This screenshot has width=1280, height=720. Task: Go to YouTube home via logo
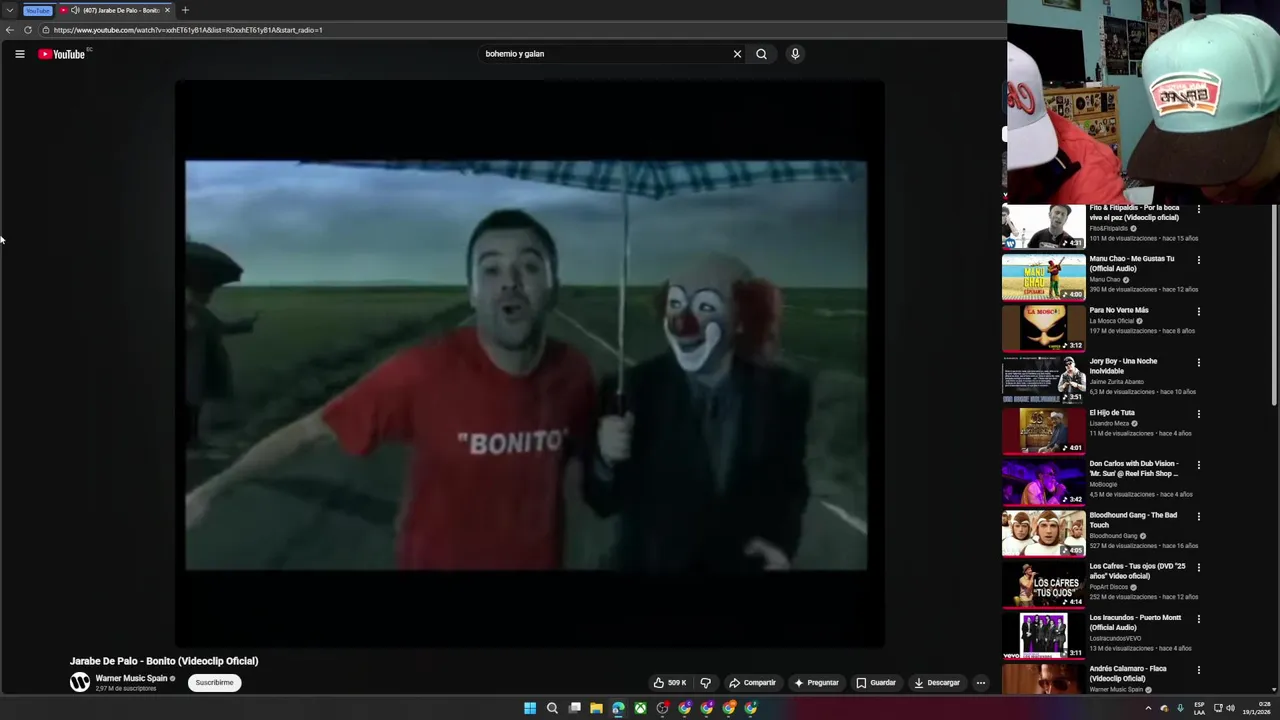(62, 54)
